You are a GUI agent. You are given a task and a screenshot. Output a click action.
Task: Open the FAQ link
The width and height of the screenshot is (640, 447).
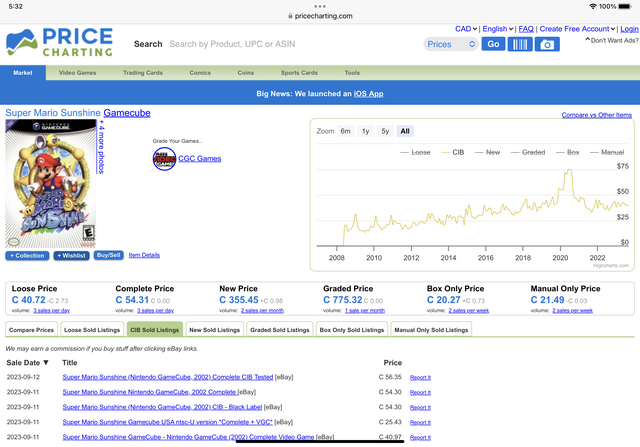(526, 29)
